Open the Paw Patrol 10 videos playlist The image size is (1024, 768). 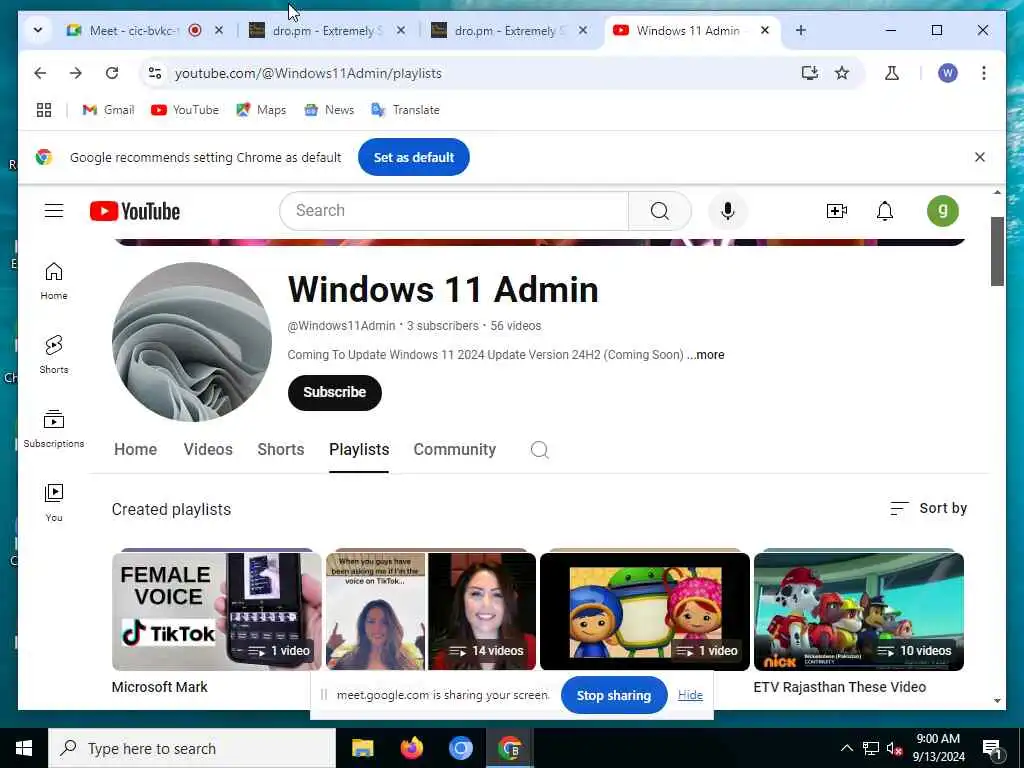(x=859, y=611)
